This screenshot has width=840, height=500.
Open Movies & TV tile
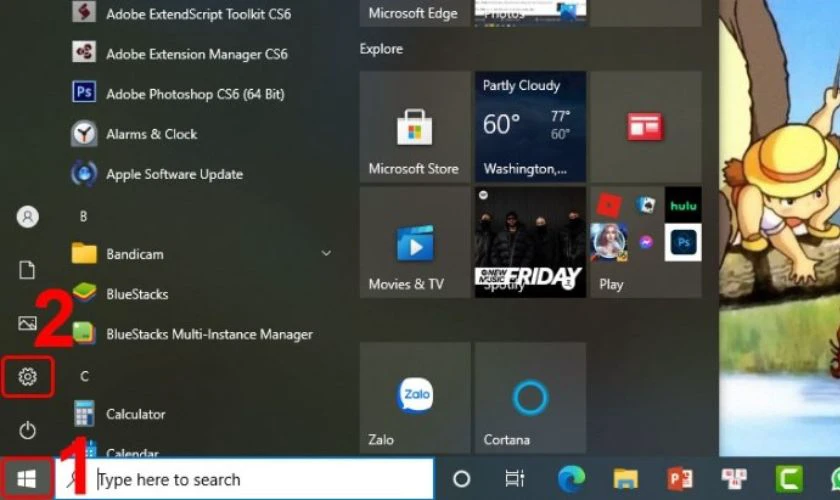click(415, 242)
